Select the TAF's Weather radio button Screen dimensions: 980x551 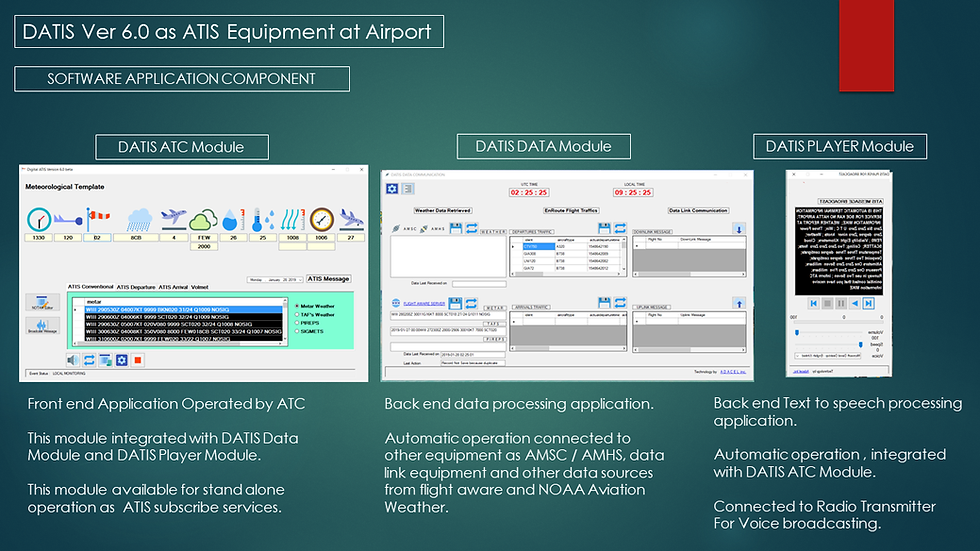point(297,315)
